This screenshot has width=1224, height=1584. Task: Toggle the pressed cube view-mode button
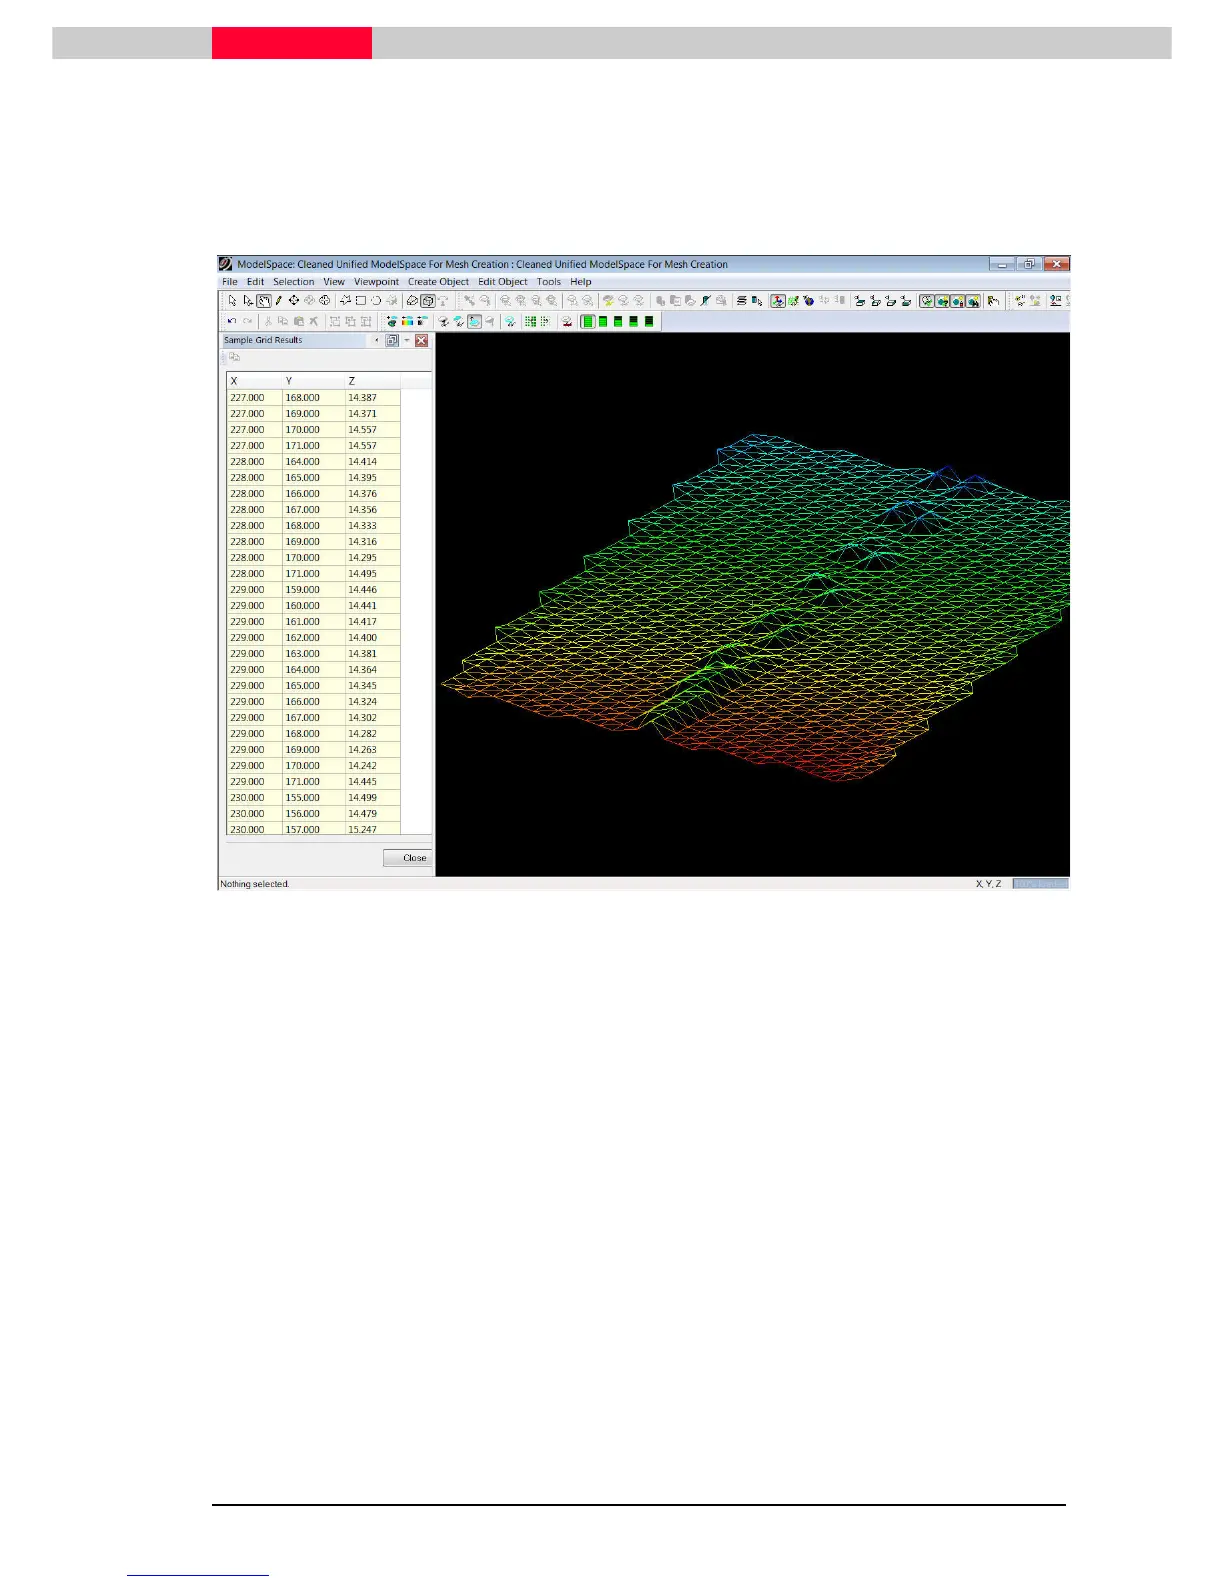coord(428,300)
